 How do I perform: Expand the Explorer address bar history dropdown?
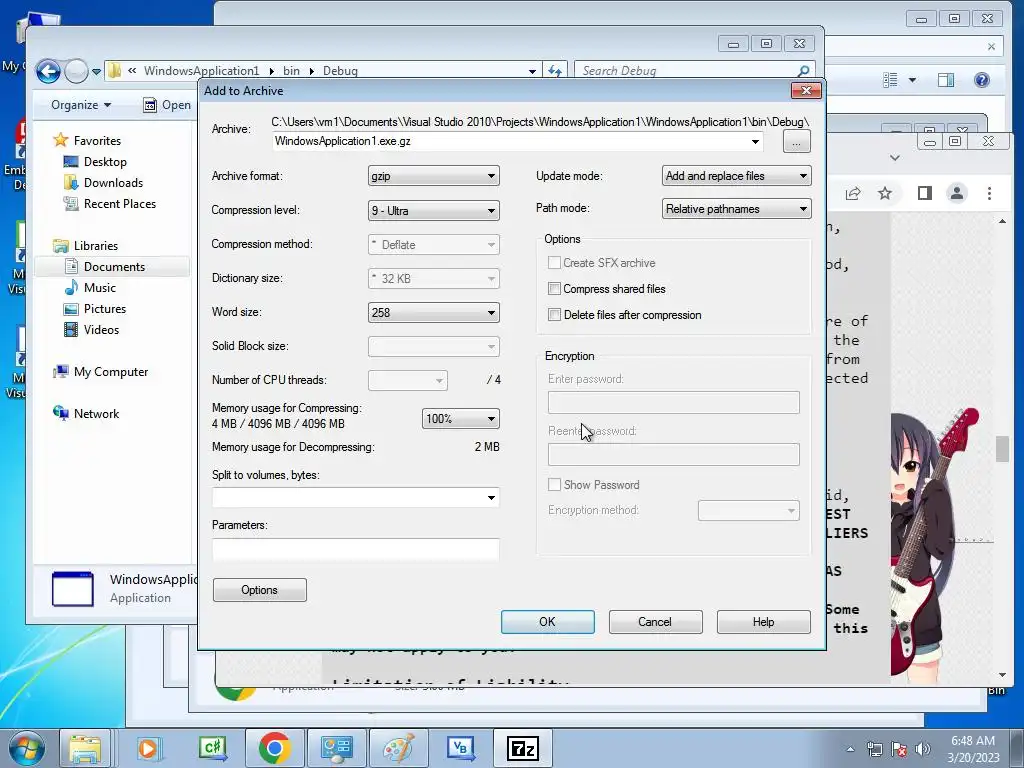tap(532, 71)
